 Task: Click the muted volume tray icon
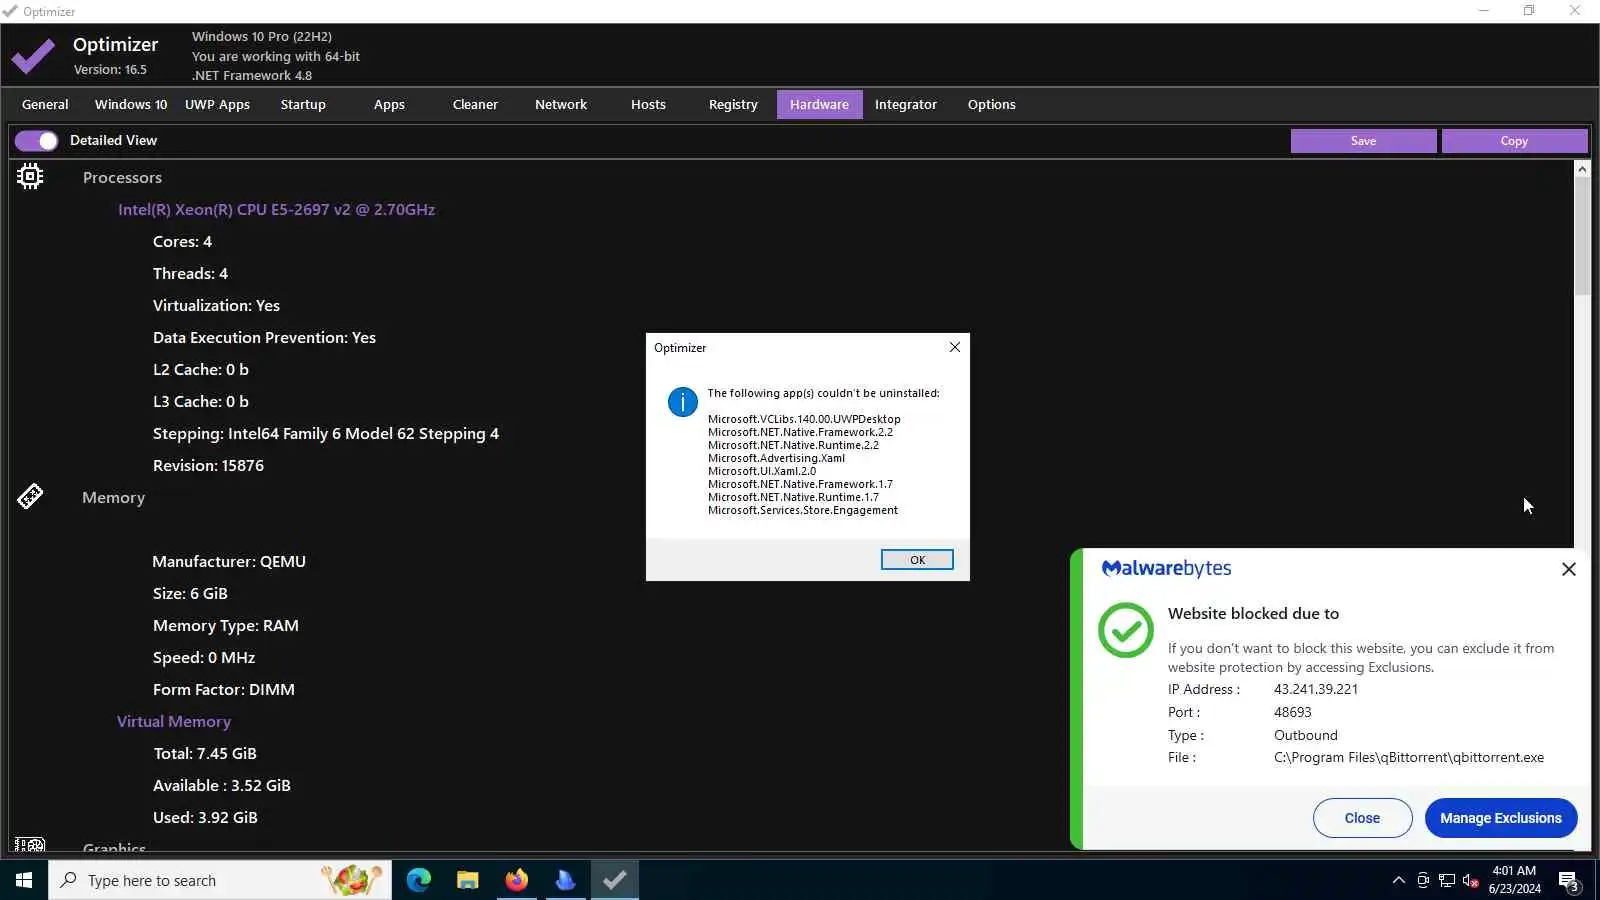pos(1471,880)
